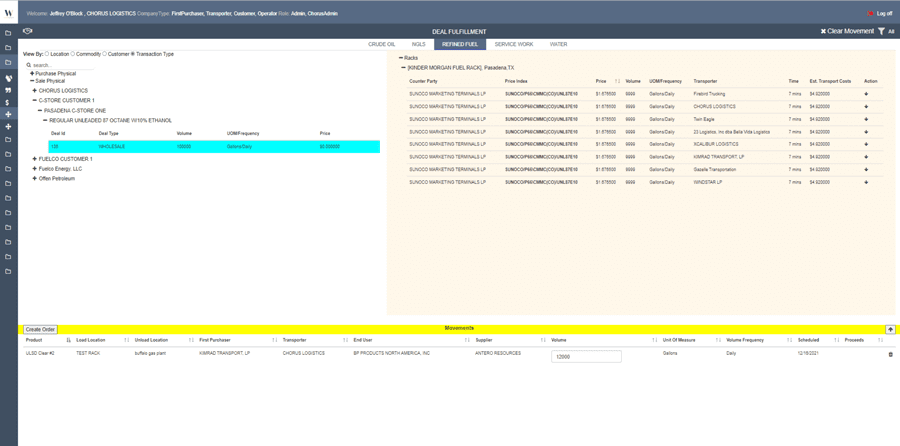The image size is (900, 446).
Task: Edit the 12000 volume field
Action: [x=586, y=357]
